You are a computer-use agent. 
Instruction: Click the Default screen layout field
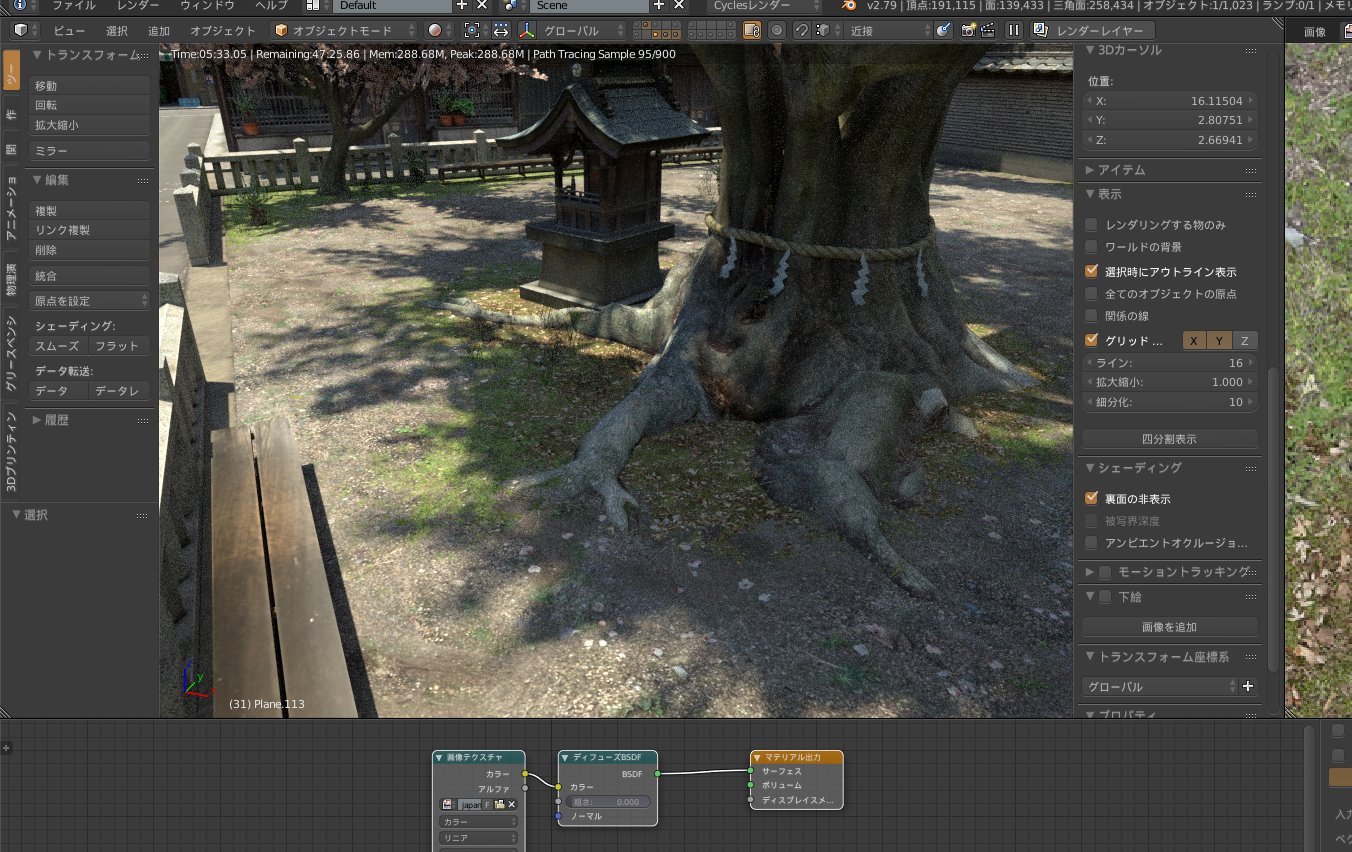[392, 5]
